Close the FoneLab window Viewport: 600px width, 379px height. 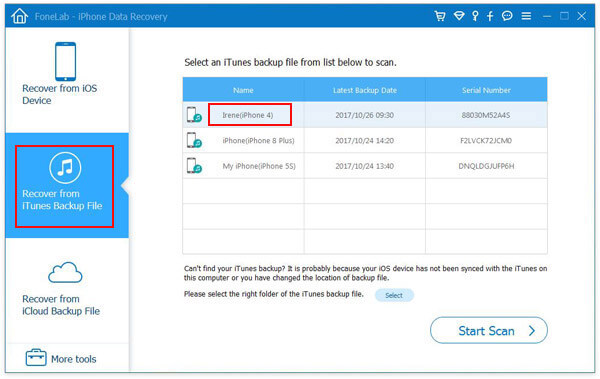582,16
